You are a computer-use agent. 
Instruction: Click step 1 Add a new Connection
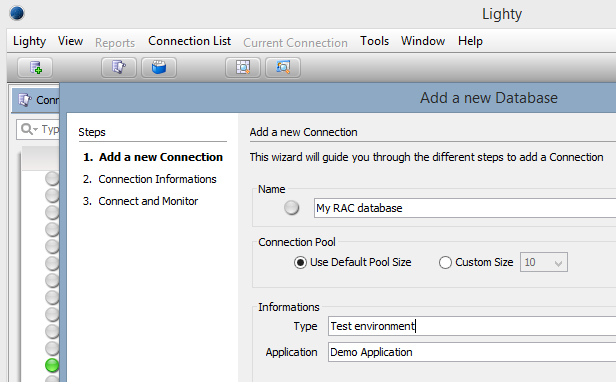(x=153, y=157)
